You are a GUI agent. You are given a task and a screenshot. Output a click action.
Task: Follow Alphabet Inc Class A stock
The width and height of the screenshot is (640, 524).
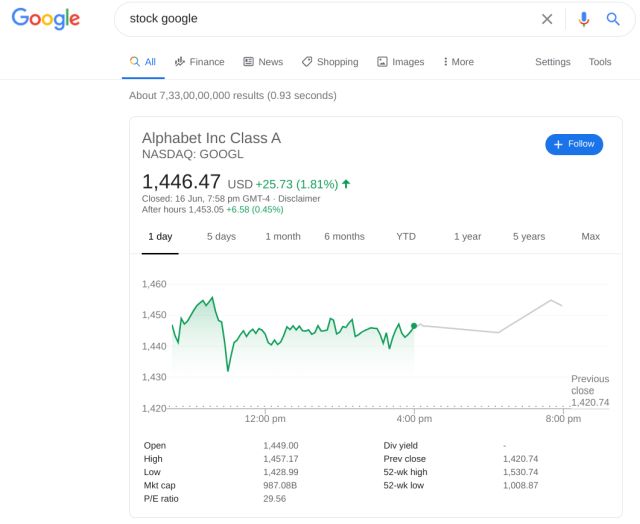point(574,144)
